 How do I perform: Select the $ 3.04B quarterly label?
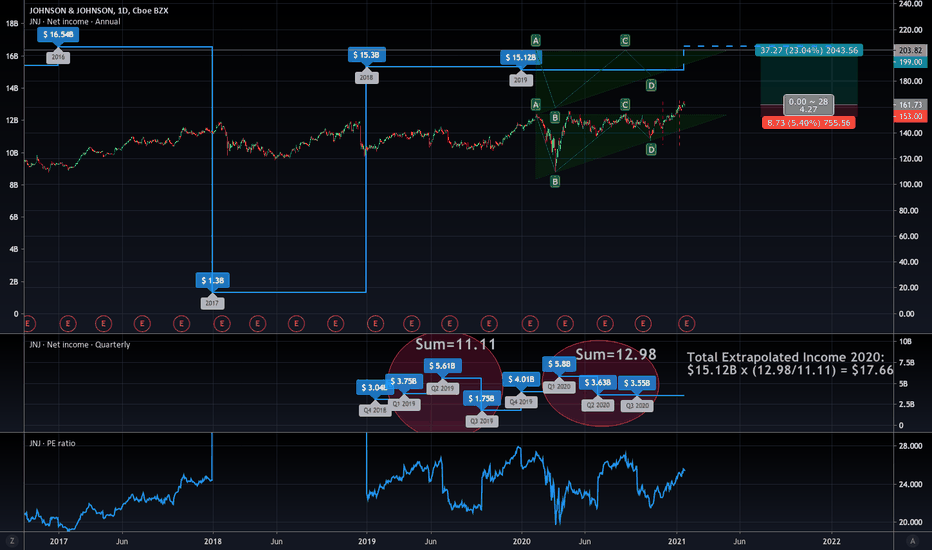click(x=372, y=387)
